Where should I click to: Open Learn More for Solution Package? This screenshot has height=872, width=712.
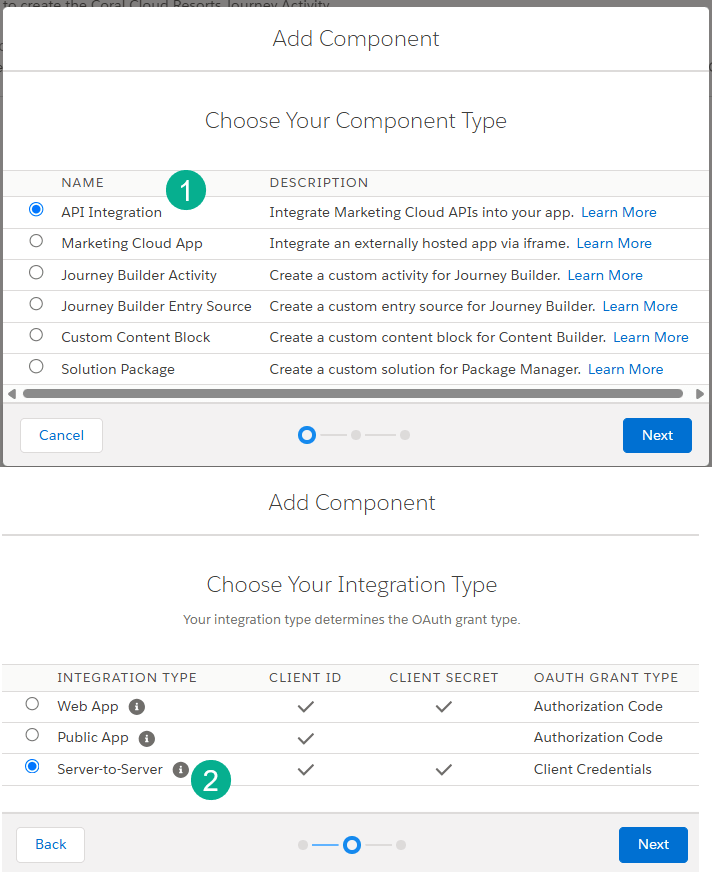pyautogui.click(x=625, y=369)
